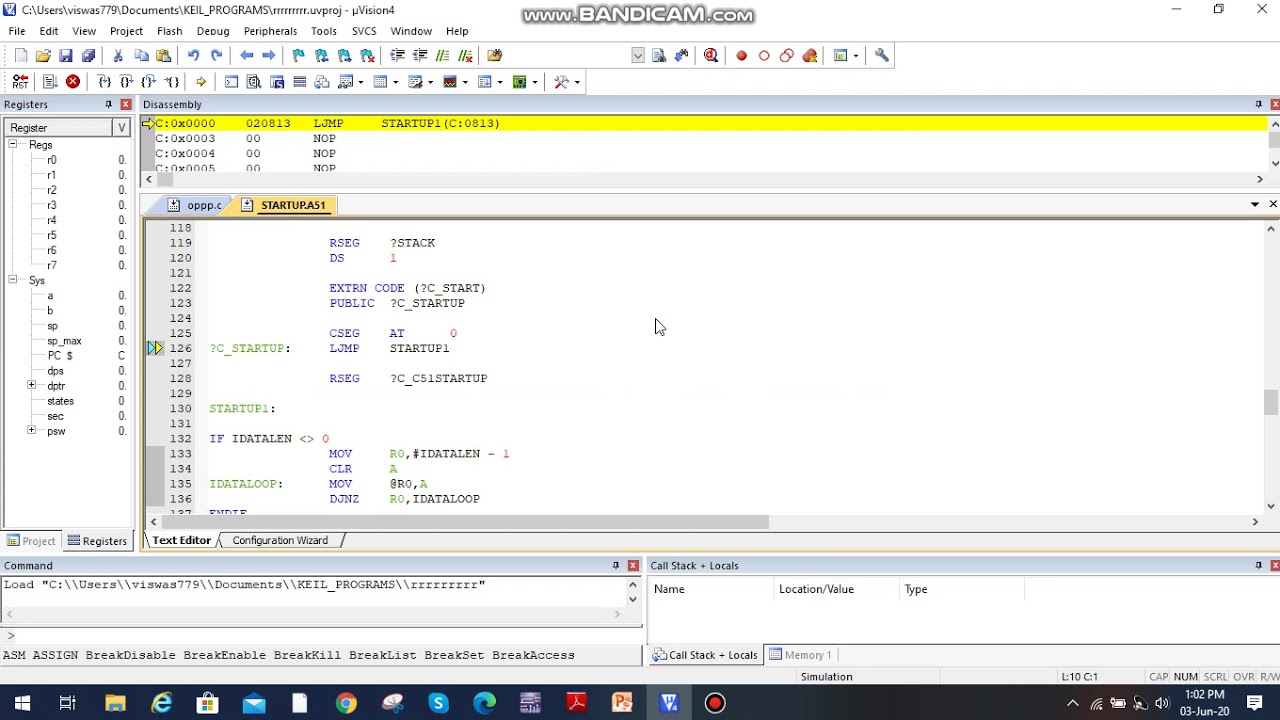Insert a breakpoint with the red dot icon
Image resolution: width=1280 pixels, height=720 pixels.
[x=742, y=56]
